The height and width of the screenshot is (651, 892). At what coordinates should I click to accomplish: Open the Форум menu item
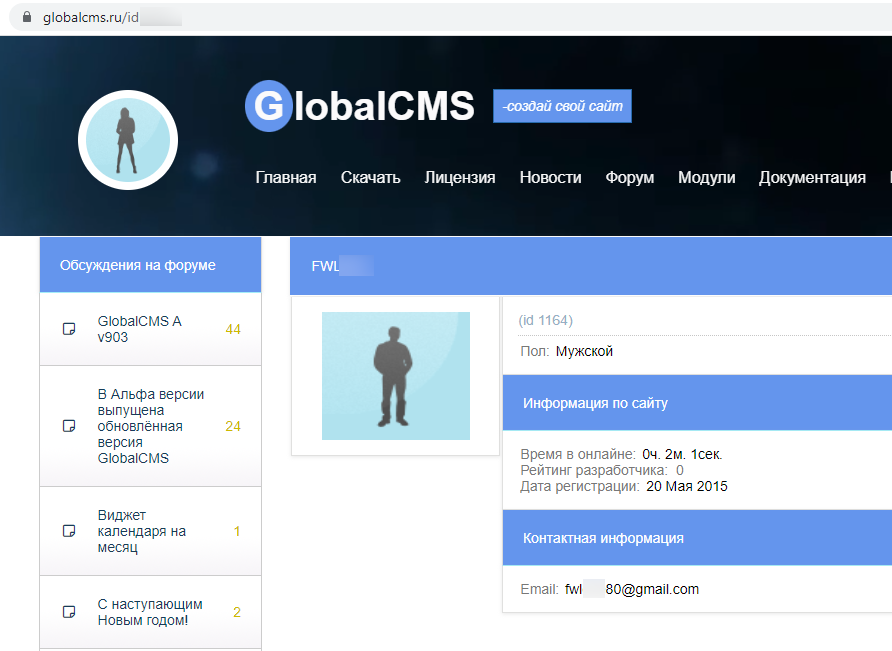[x=629, y=178]
